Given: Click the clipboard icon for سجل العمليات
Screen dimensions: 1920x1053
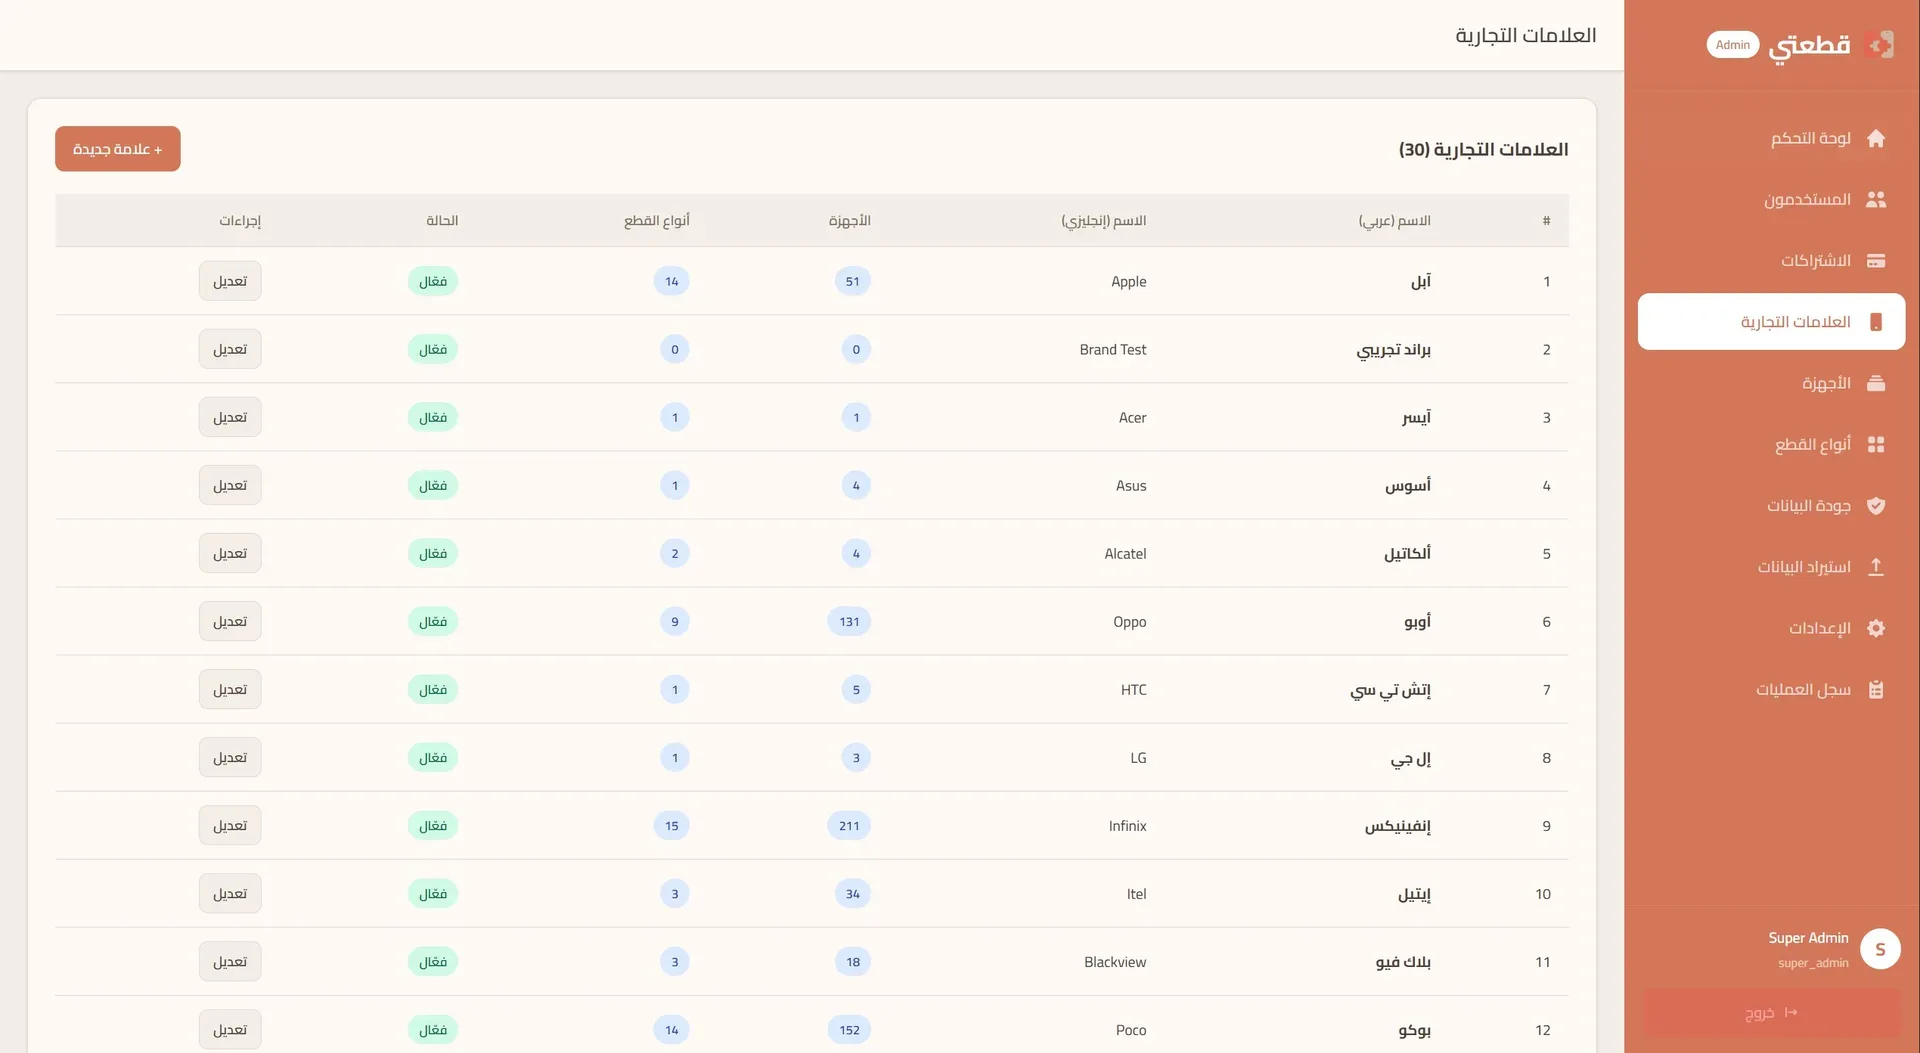Looking at the screenshot, I should [x=1876, y=689].
